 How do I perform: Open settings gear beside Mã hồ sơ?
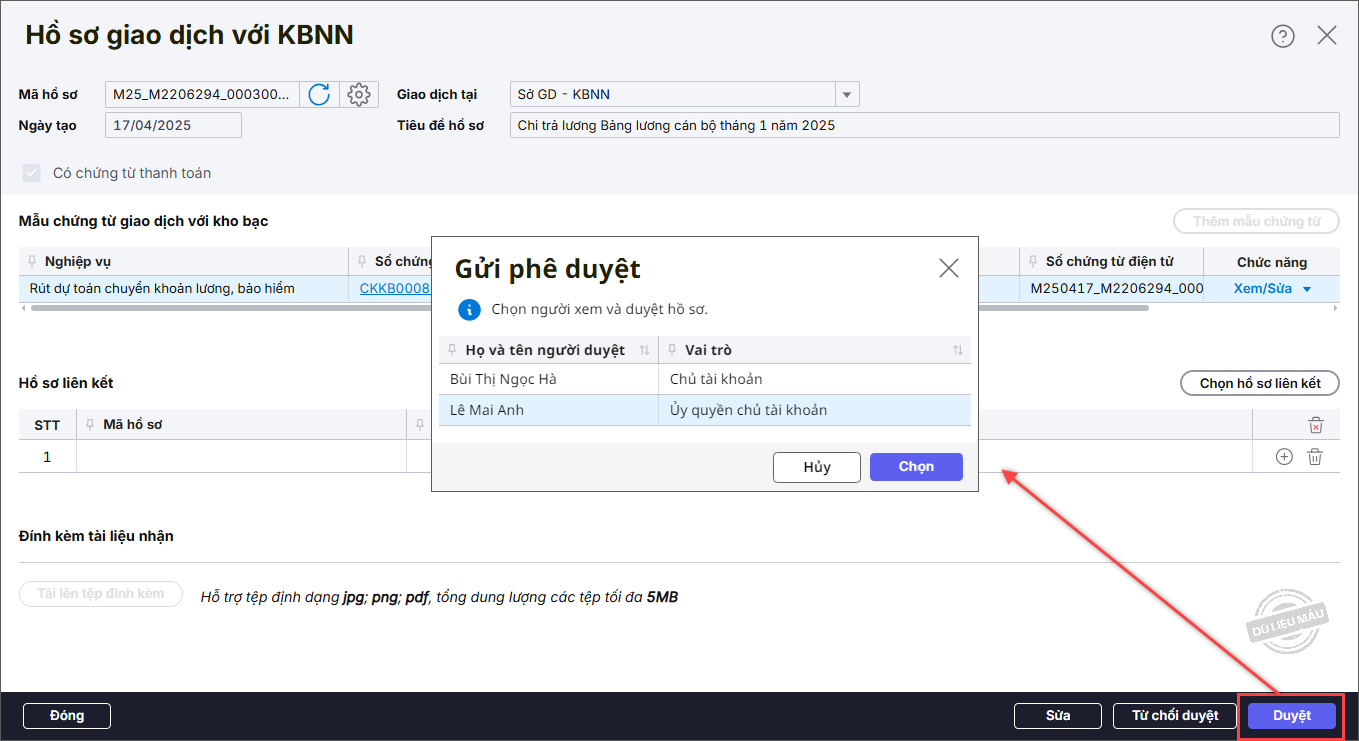[x=358, y=95]
